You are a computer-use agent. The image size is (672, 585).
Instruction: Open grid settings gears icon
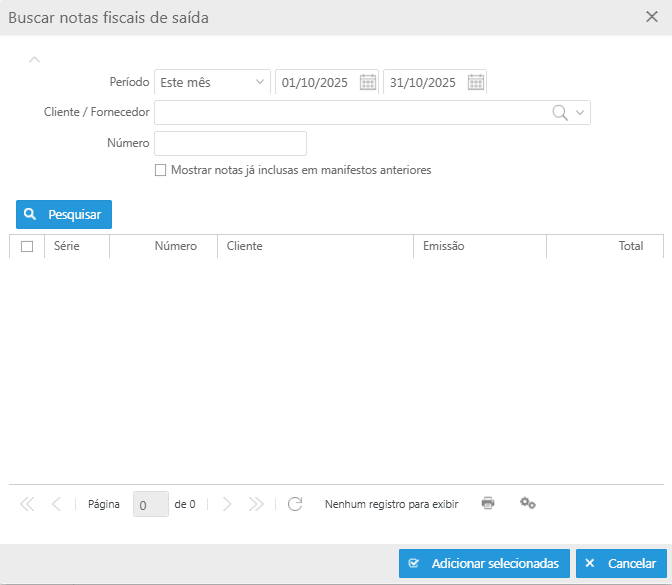[528, 503]
